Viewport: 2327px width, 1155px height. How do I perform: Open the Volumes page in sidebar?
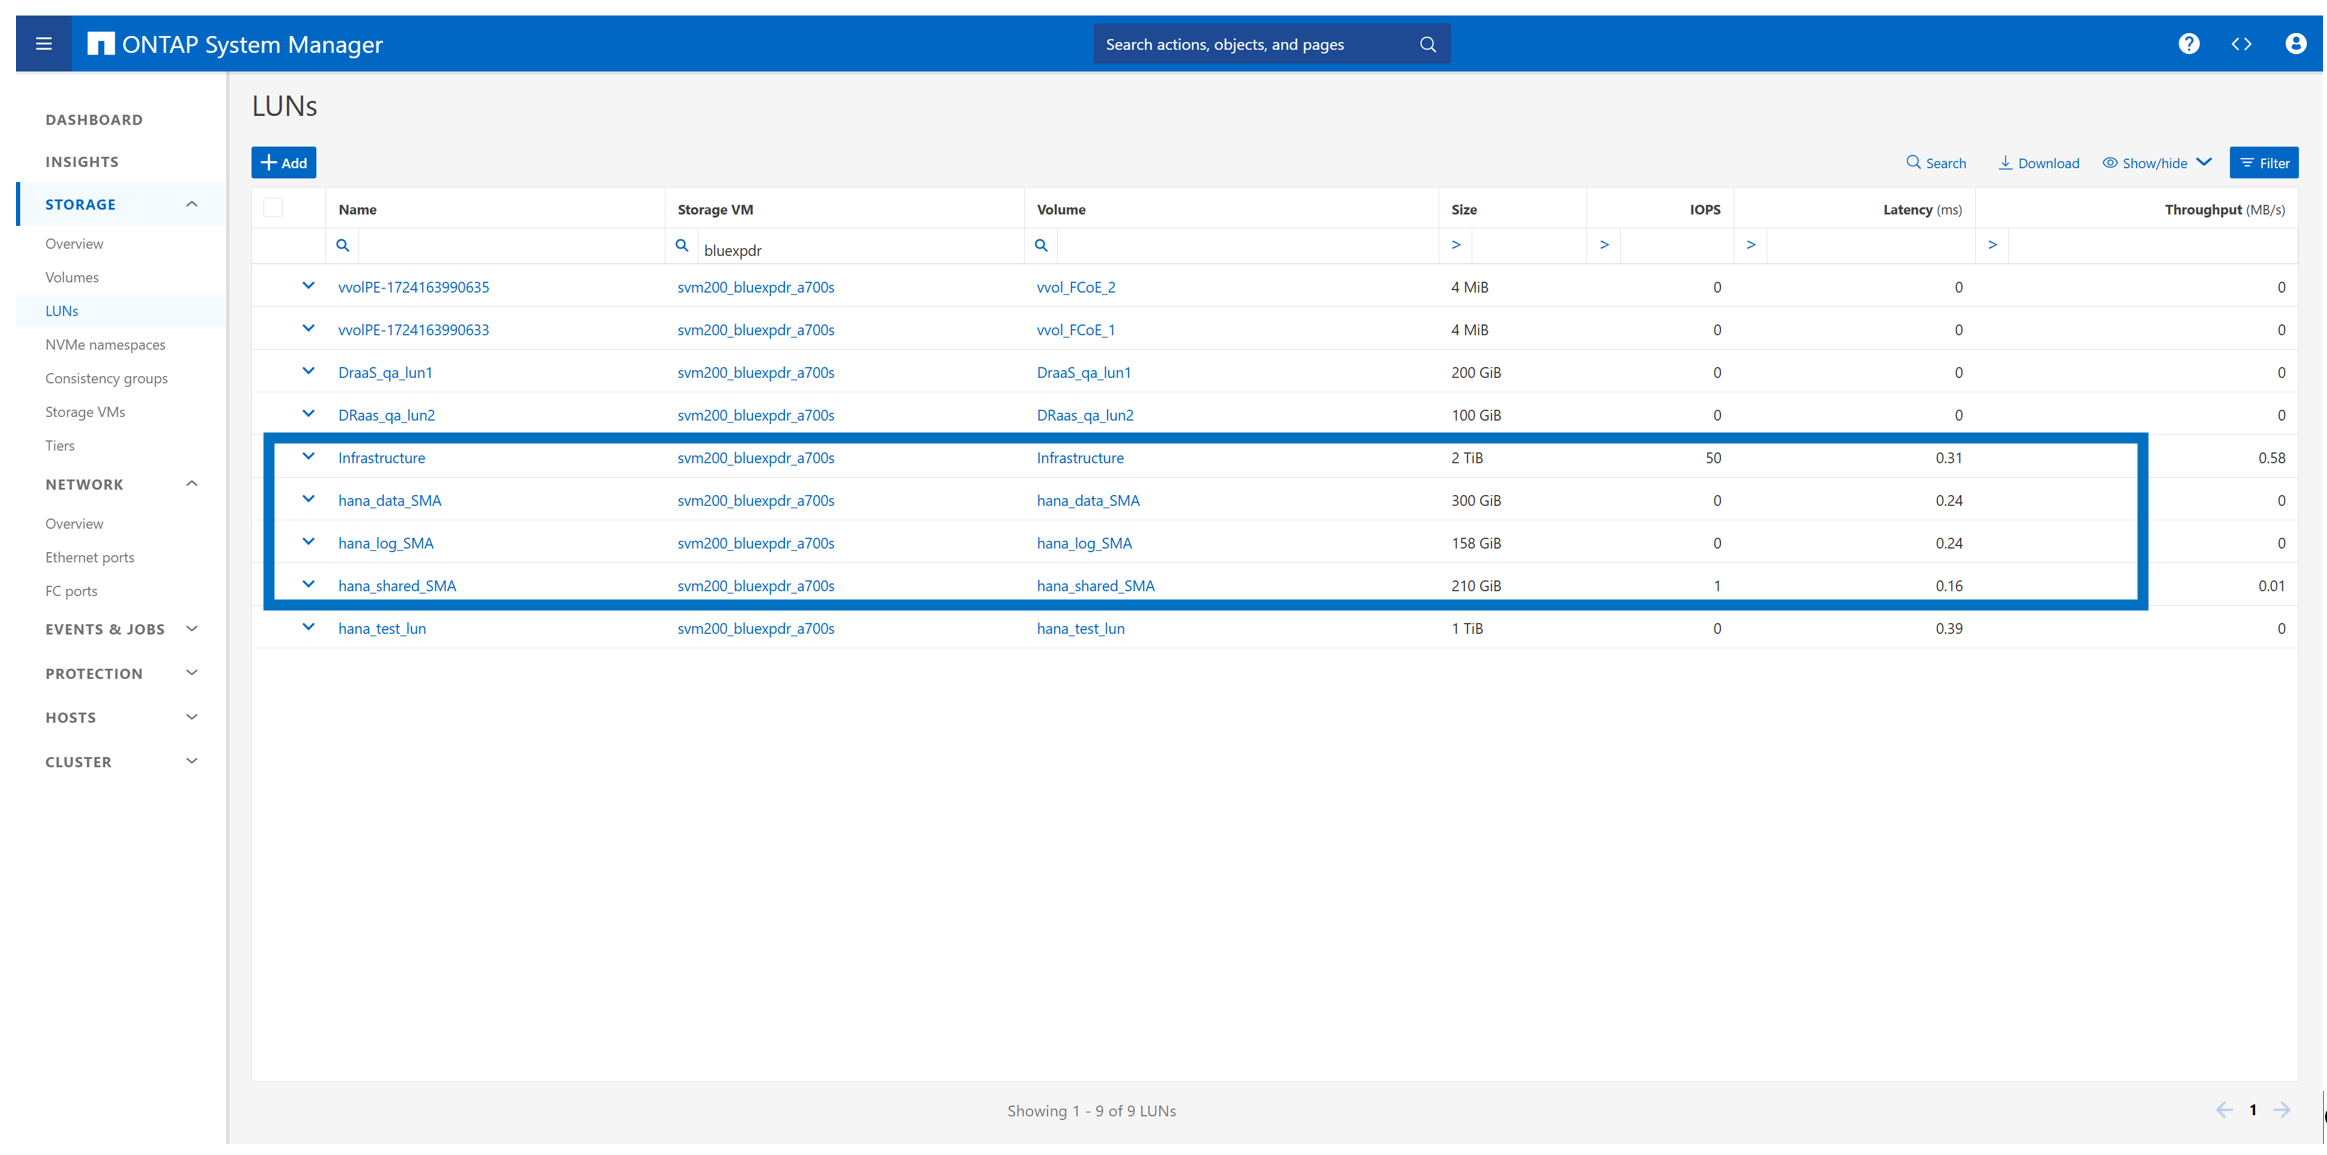point(72,277)
